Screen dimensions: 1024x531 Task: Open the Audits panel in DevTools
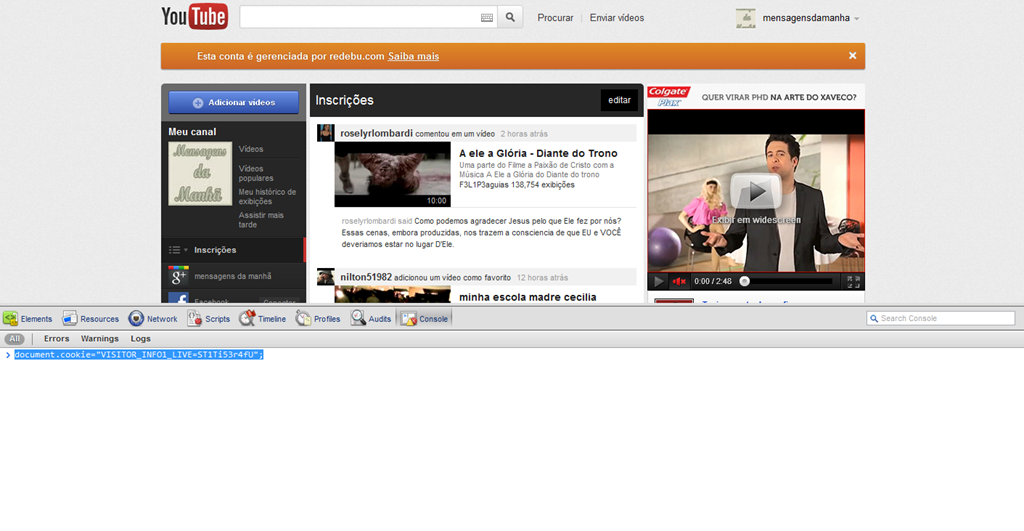tap(371, 319)
